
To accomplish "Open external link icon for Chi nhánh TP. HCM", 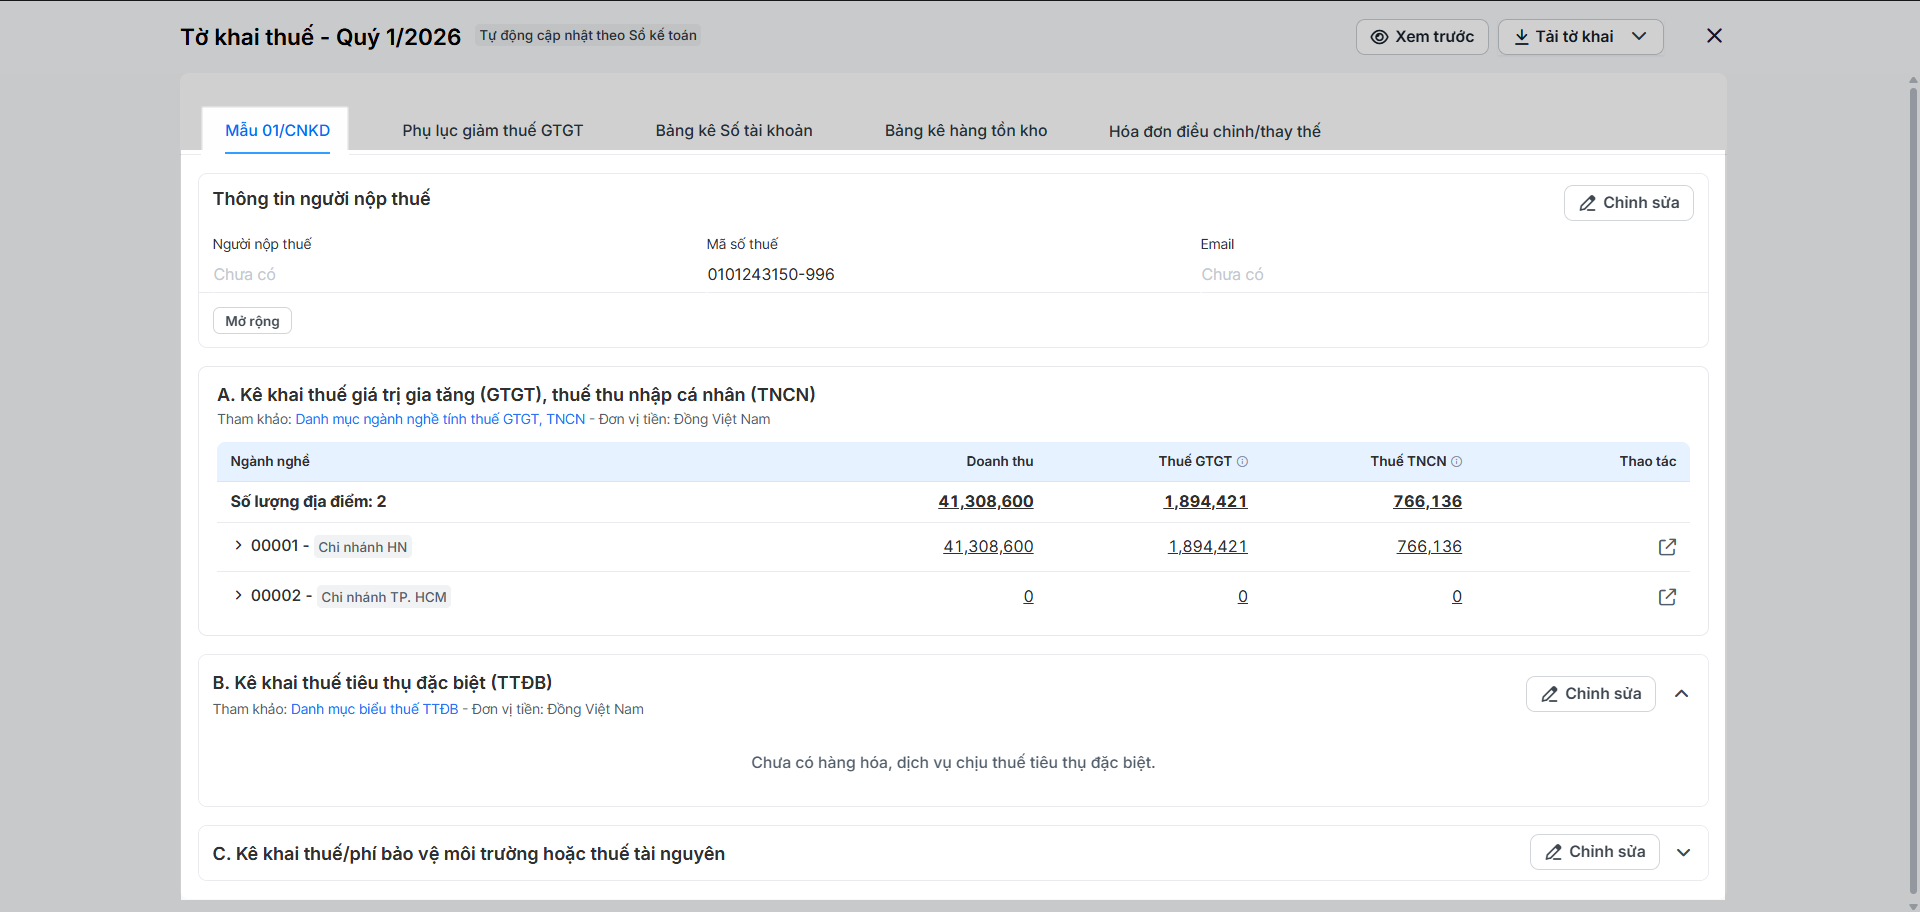I will 1667,597.
